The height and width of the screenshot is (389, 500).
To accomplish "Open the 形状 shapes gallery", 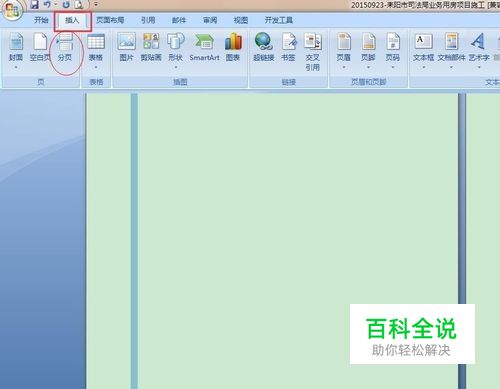I will [175, 47].
